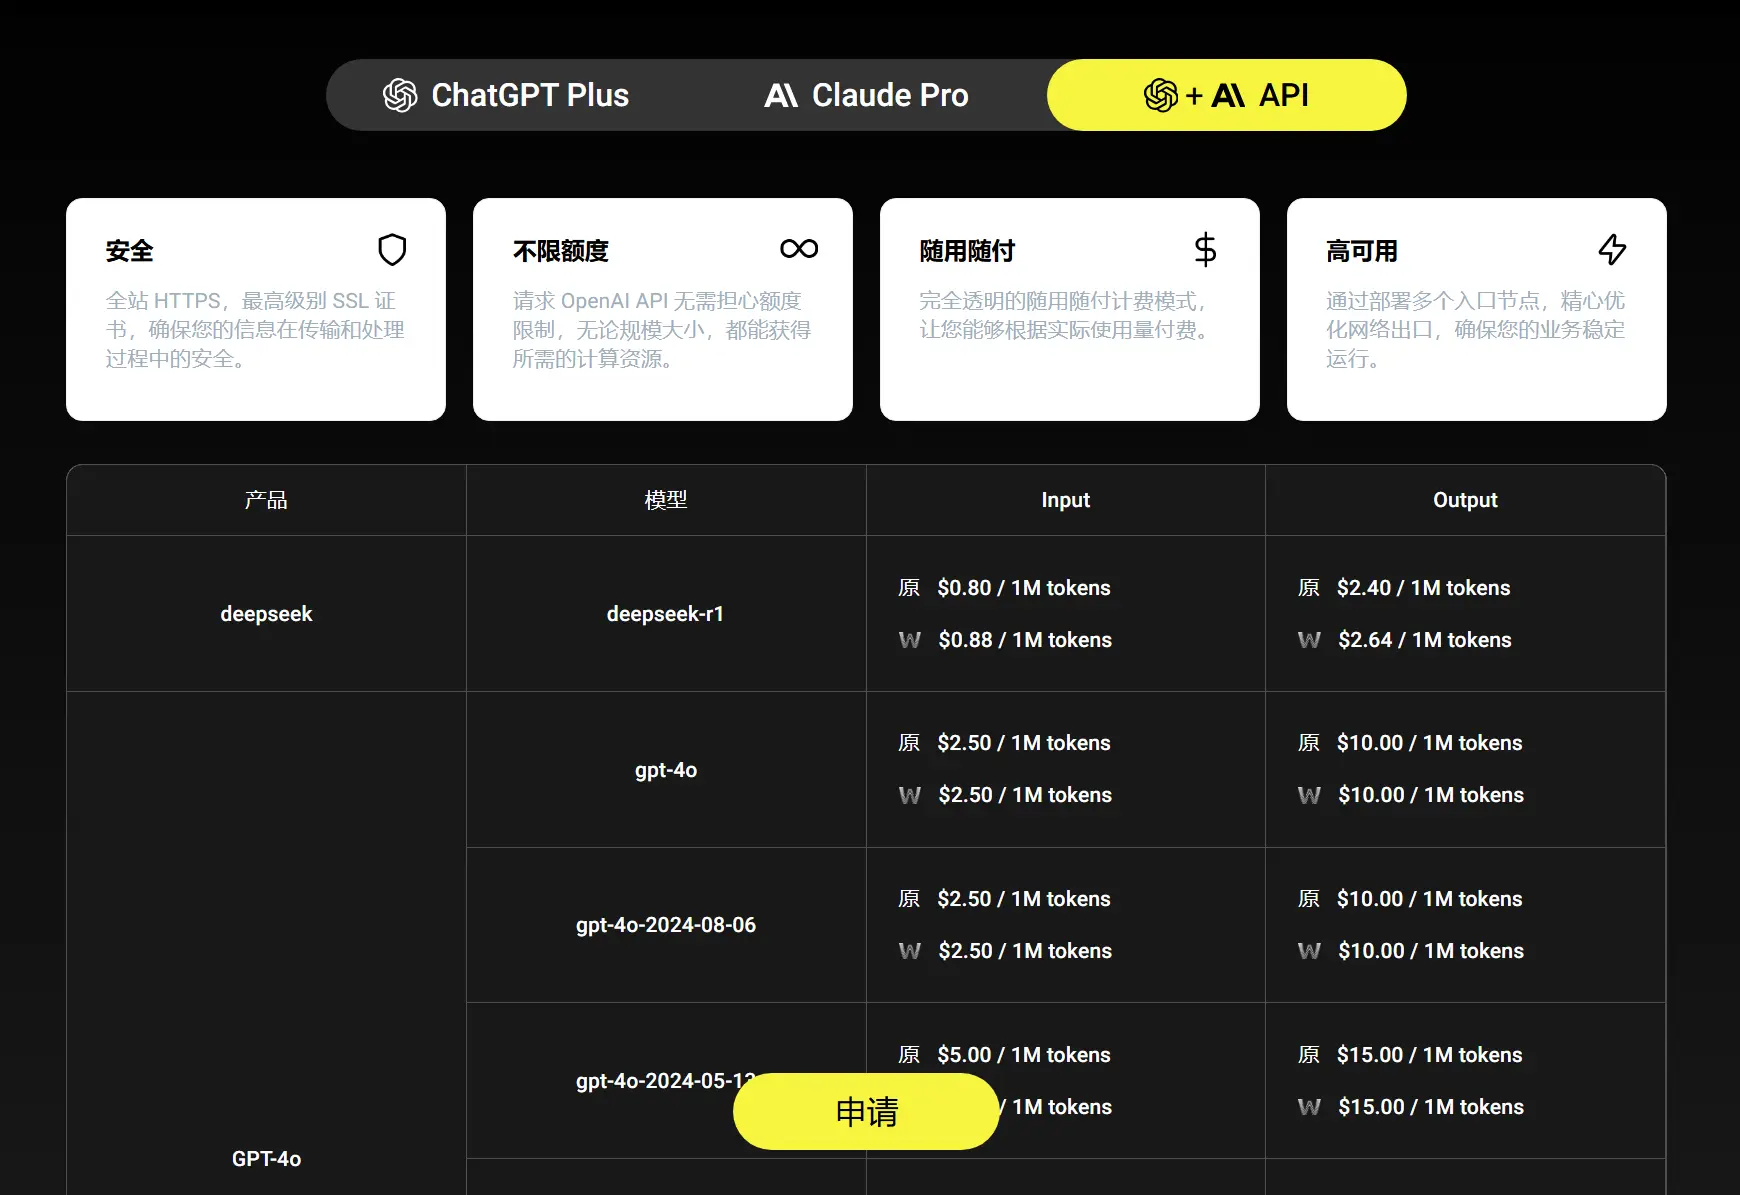This screenshot has width=1740, height=1195.
Task: Click the gpt-4o-2024-08-06 model name
Action: pos(666,925)
